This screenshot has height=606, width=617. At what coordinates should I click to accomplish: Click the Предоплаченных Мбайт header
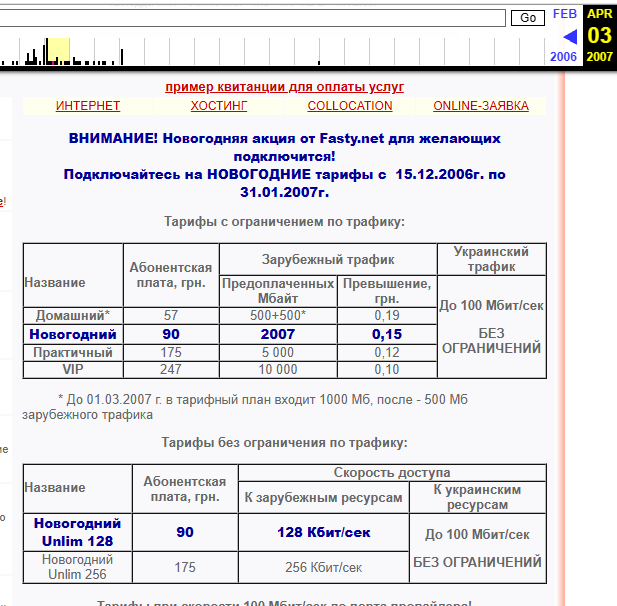(x=278, y=291)
